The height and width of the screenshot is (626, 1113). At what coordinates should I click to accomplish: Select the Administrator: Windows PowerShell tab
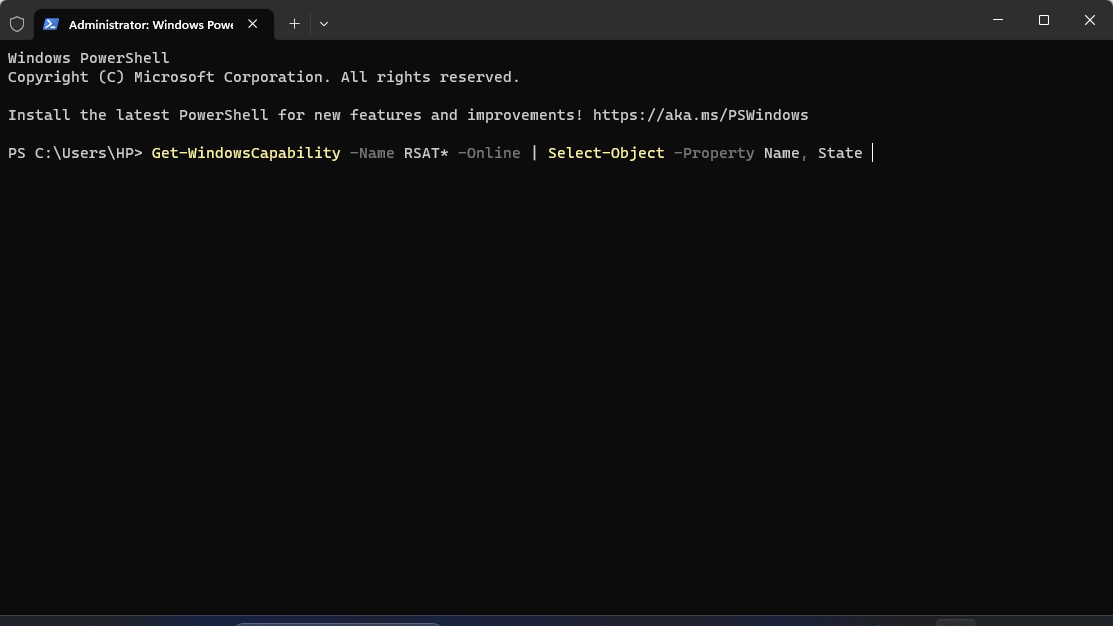(x=153, y=24)
